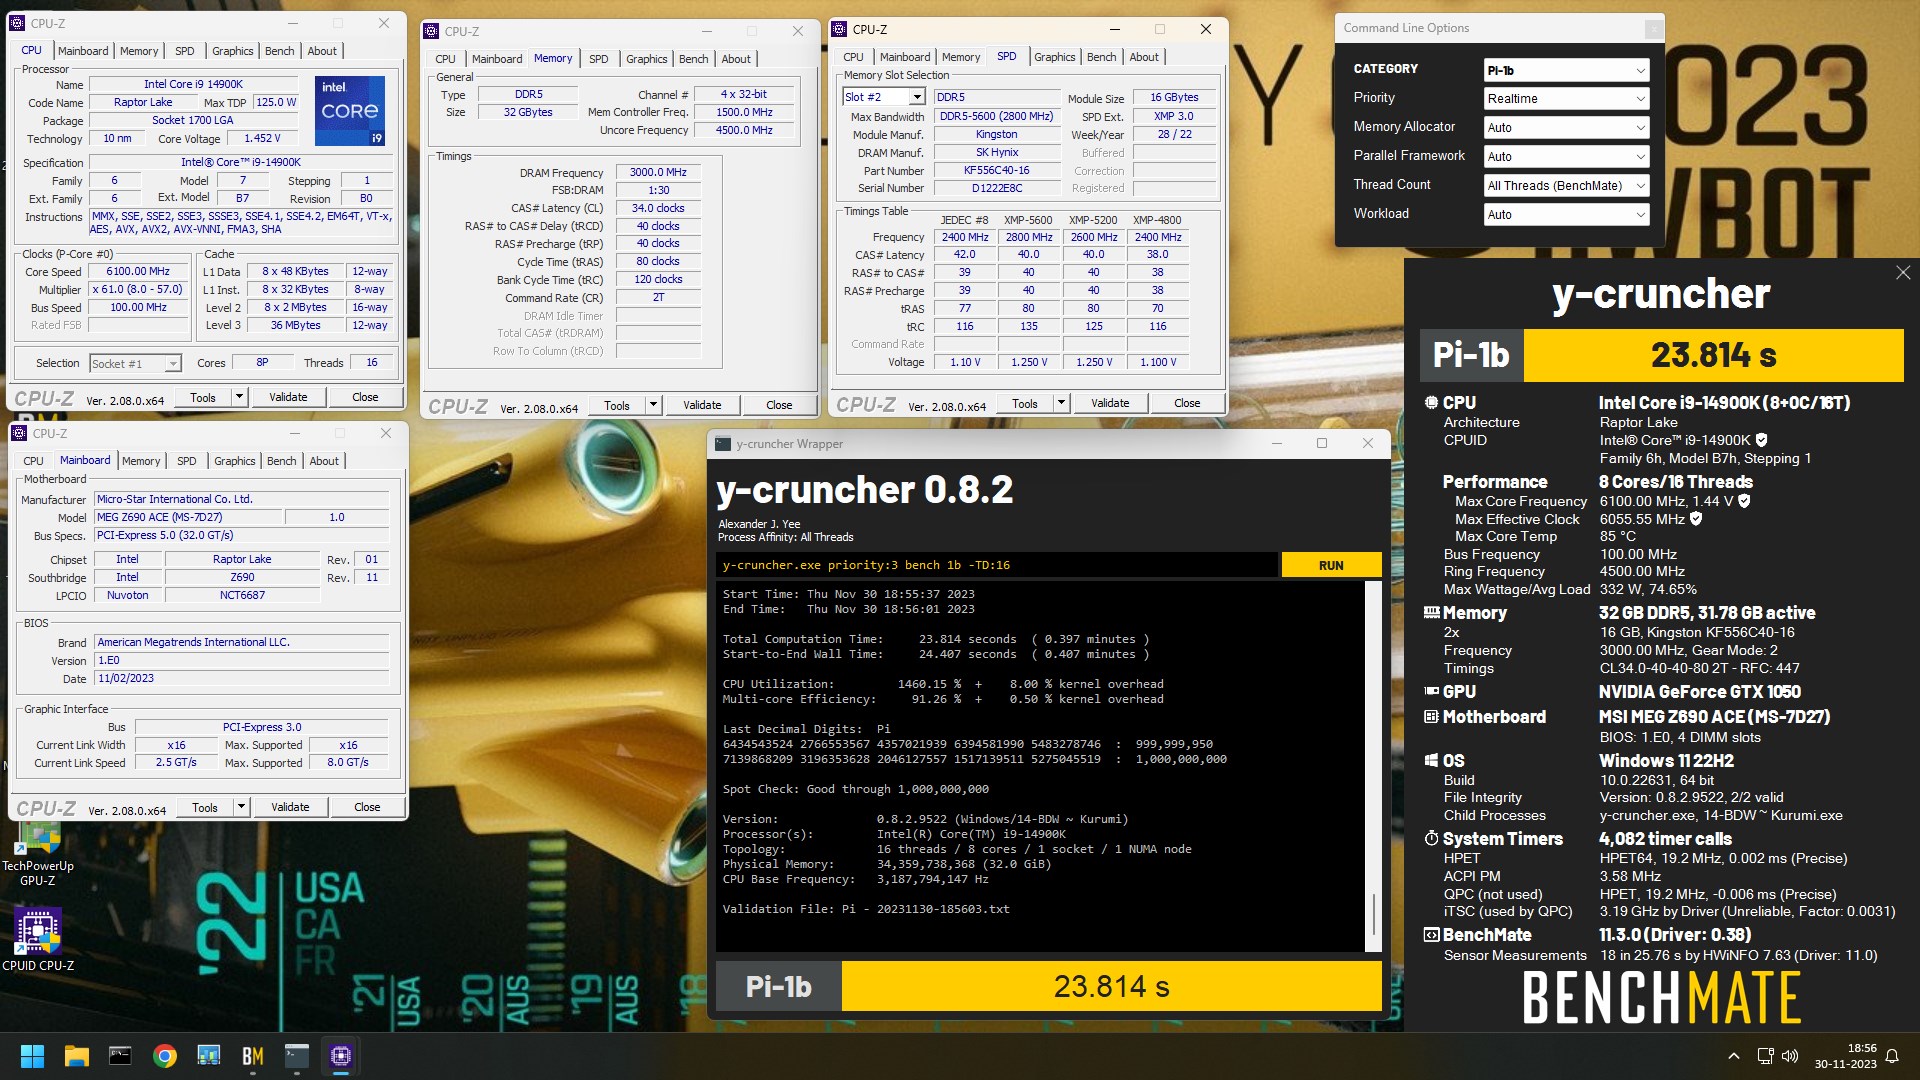Click Validate in the CPU tab window

(288, 397)
